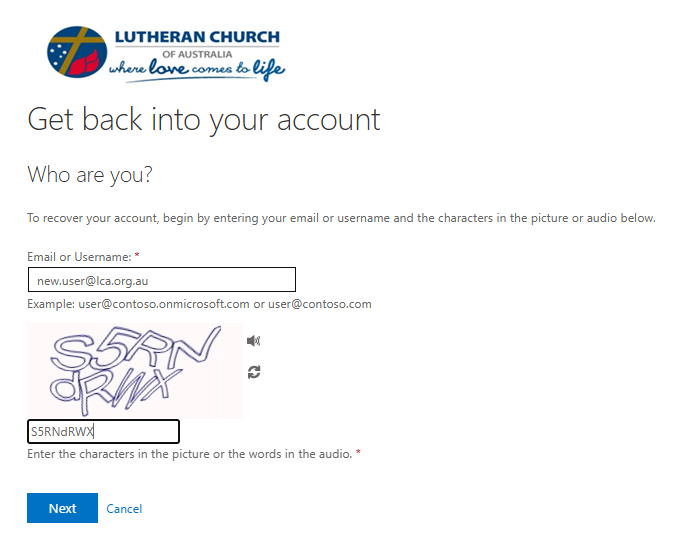The height and width of the screenshot is (555, 676).
Task: Click the "LUTHERAN CHURCH" logo text
Action: (197, 38)
